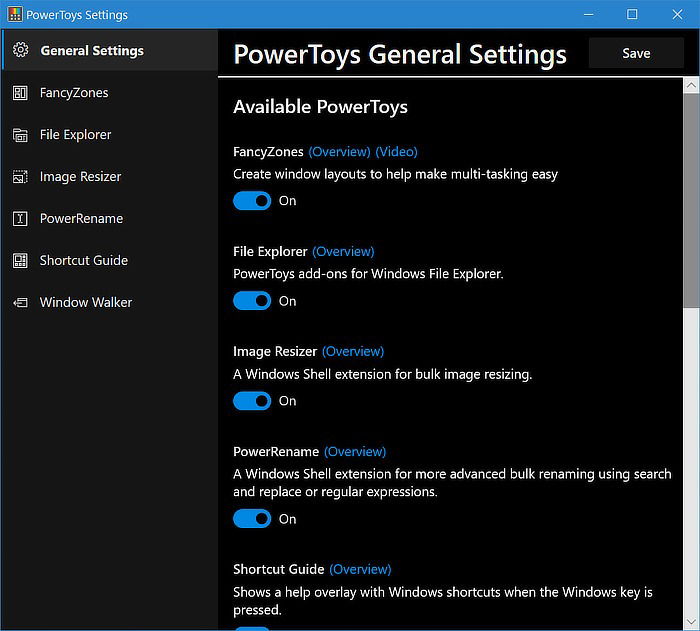The width and height of the screenshot is (700, 631).
Task: Open the FancyZones Video link
Action: coord(396,152)
